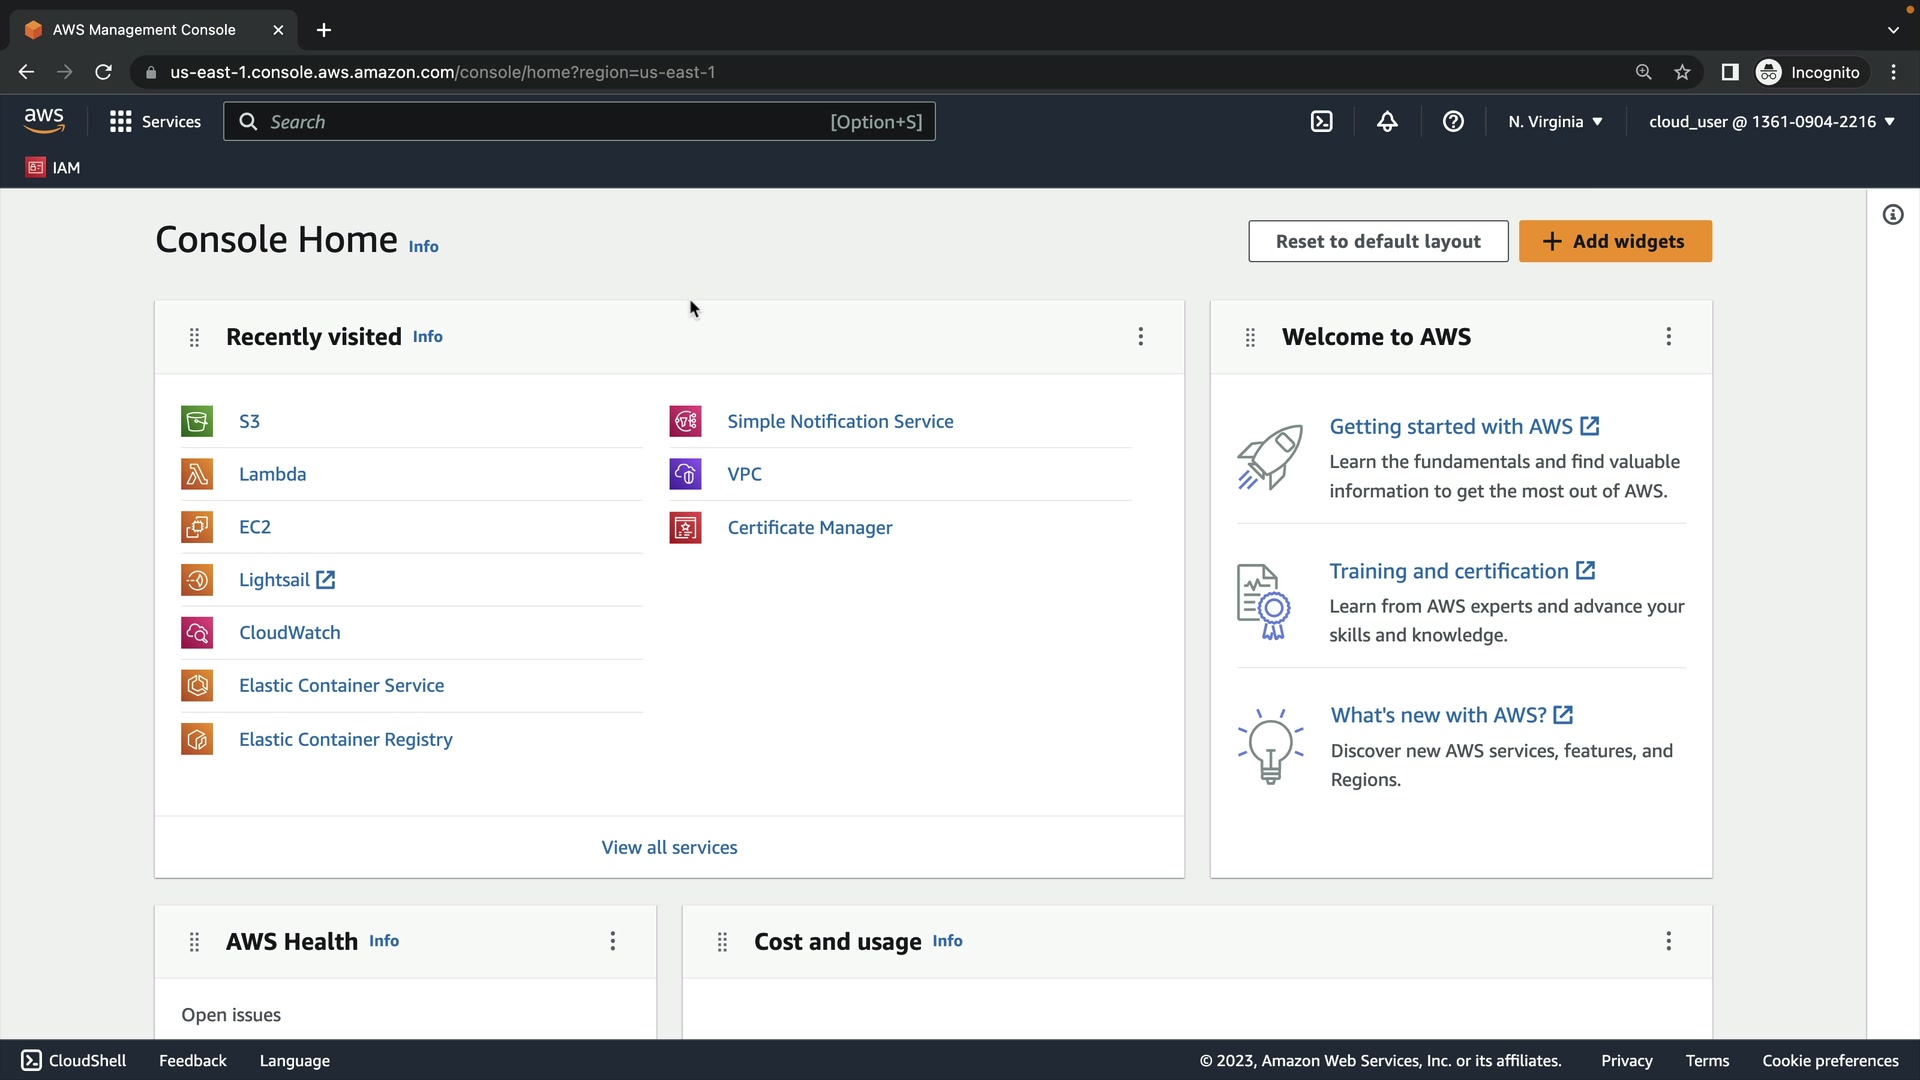1920x1080 pixels.
Task: Click the S3 service icon
Action: [x=197, y=421]
